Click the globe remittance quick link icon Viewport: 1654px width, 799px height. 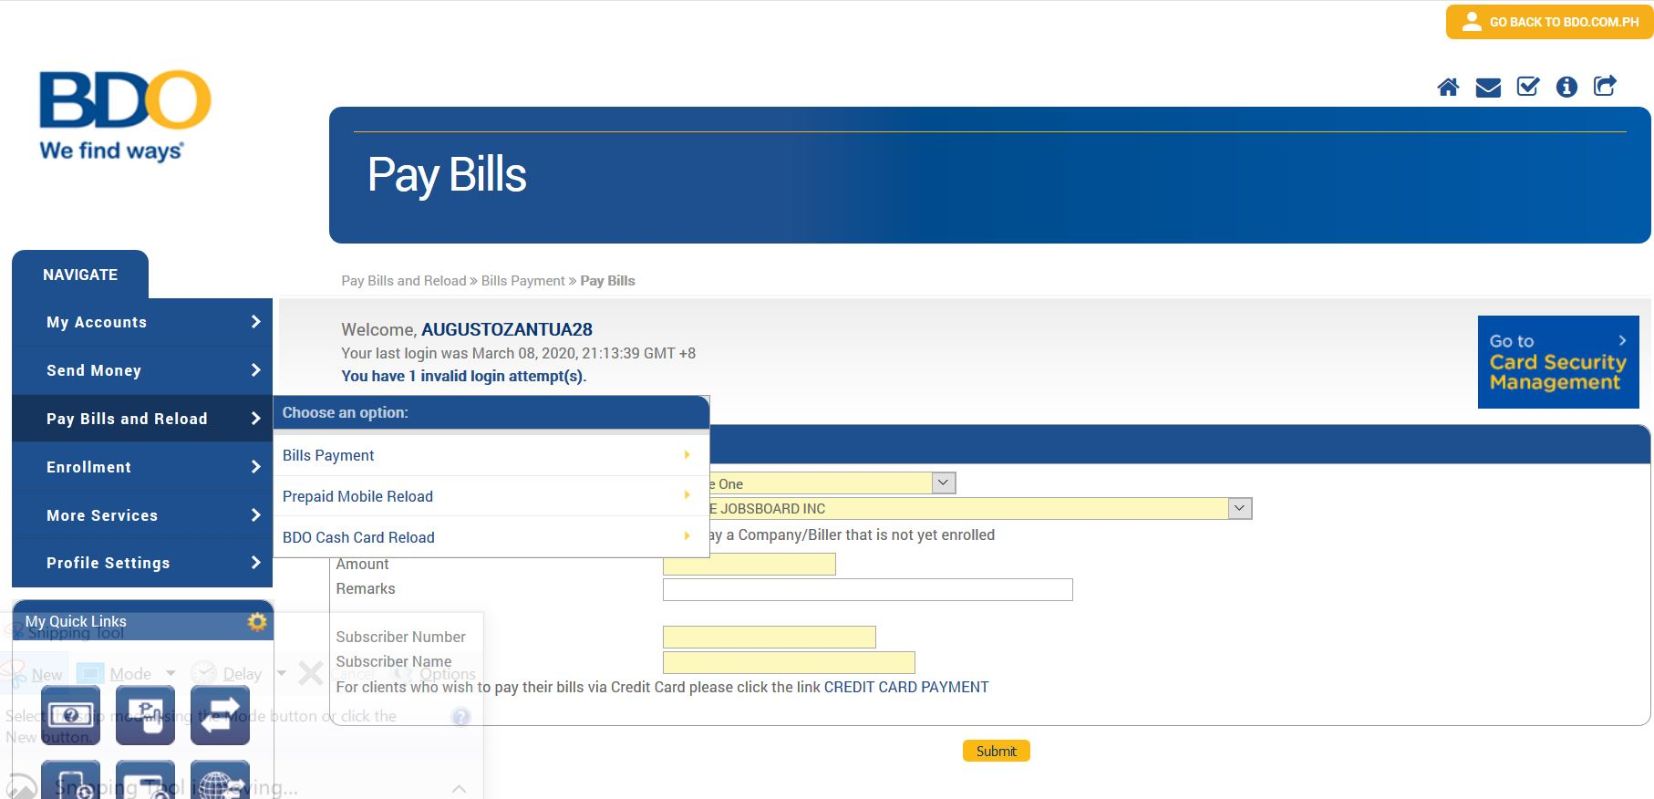(x=220, y=780)
